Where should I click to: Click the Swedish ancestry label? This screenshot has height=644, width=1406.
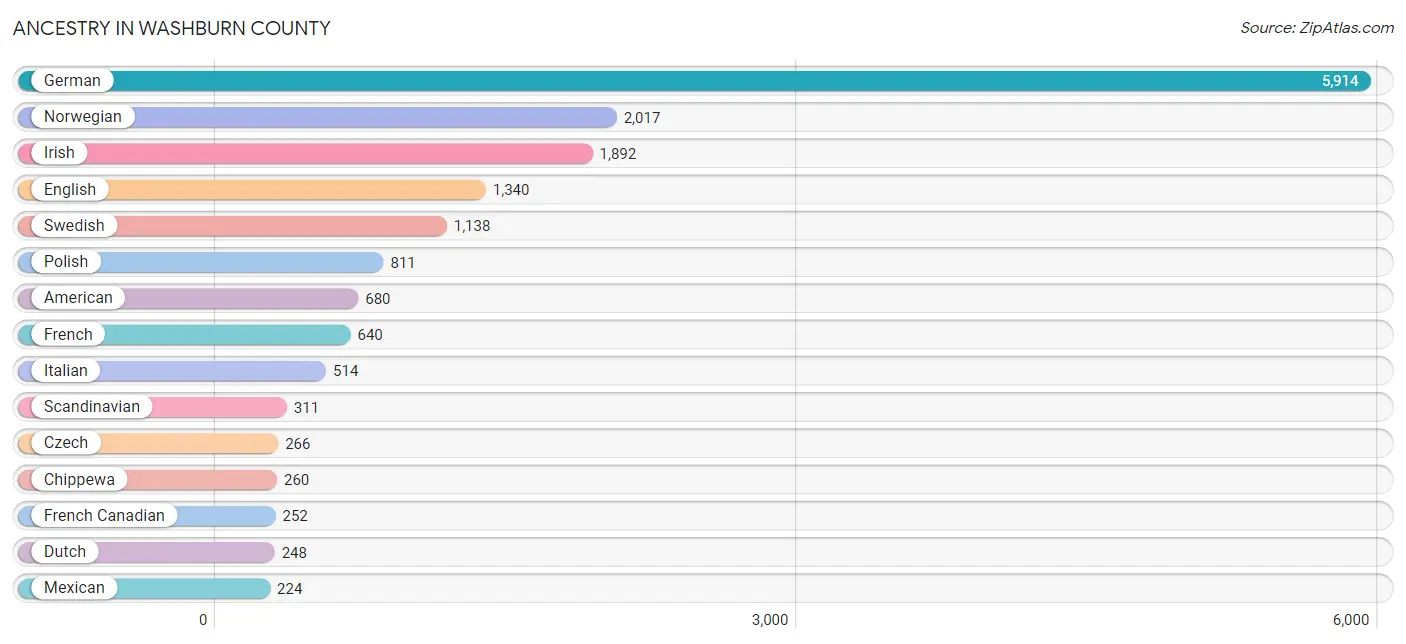74,225
